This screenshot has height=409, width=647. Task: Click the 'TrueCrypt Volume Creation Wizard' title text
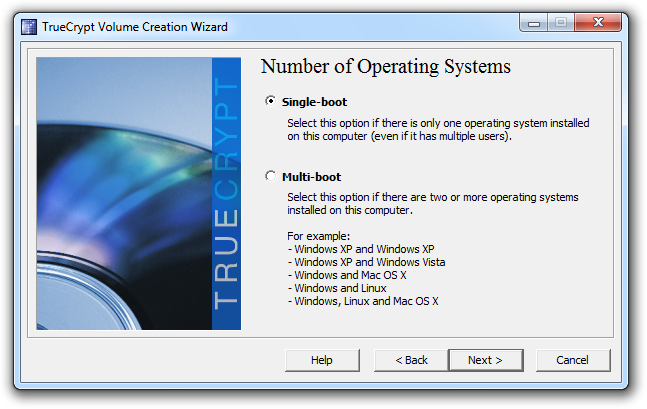point(135,27)
